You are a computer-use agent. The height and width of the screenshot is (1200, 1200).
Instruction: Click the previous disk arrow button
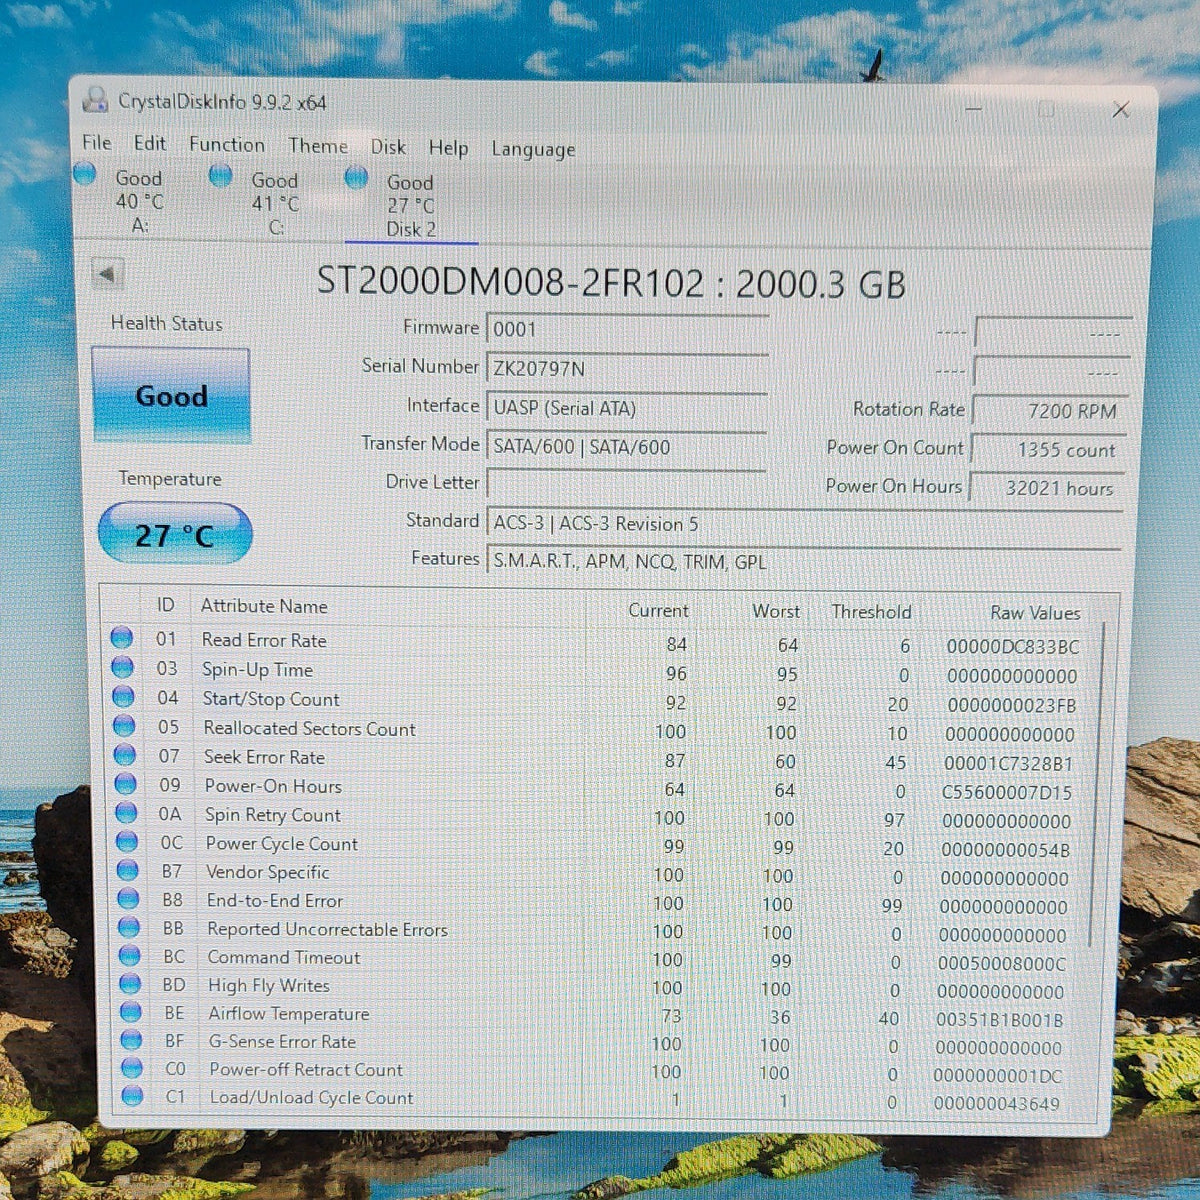coord(107,273)
